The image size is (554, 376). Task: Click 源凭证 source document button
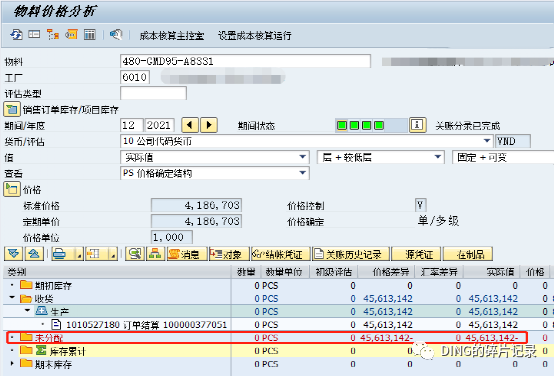tap(417, 254)
